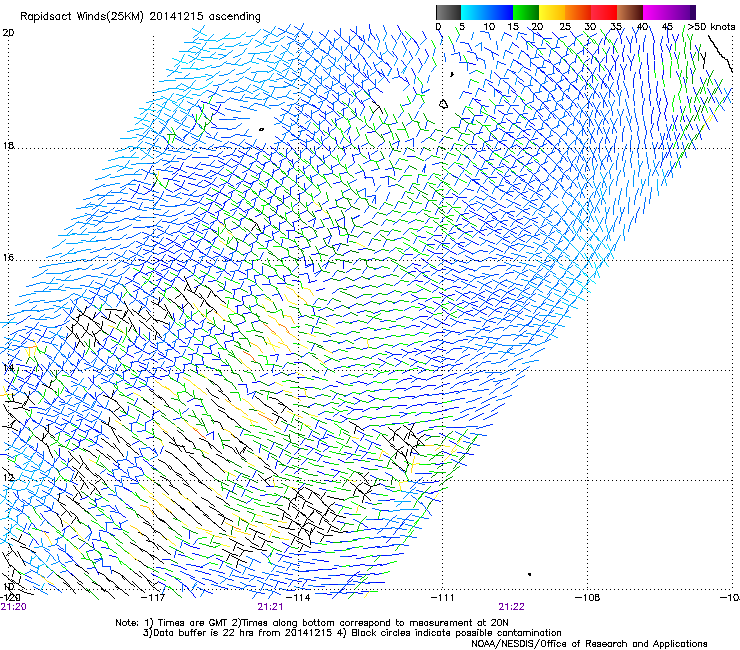Click the longitude label -117
740x650 pixels.
(153, 598)
